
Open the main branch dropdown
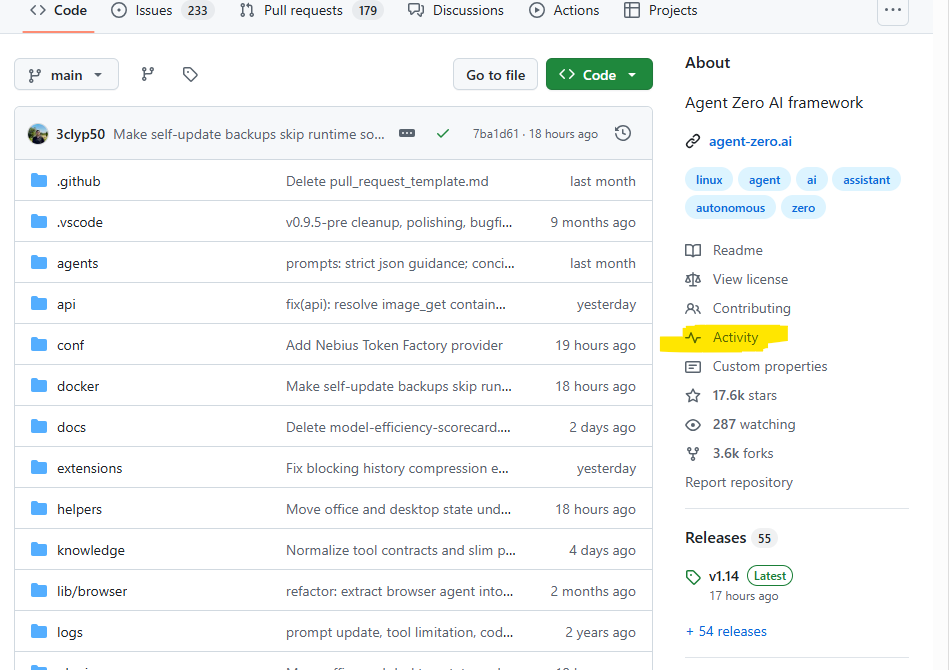(66, 74)
